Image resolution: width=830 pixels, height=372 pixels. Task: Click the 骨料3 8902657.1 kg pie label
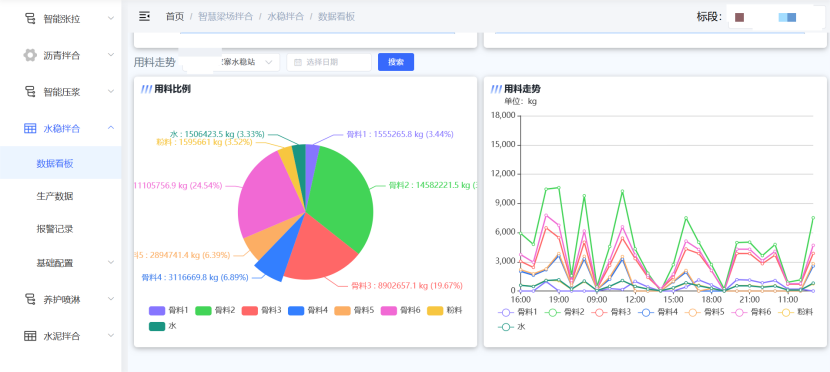click(x=407, y=286)
